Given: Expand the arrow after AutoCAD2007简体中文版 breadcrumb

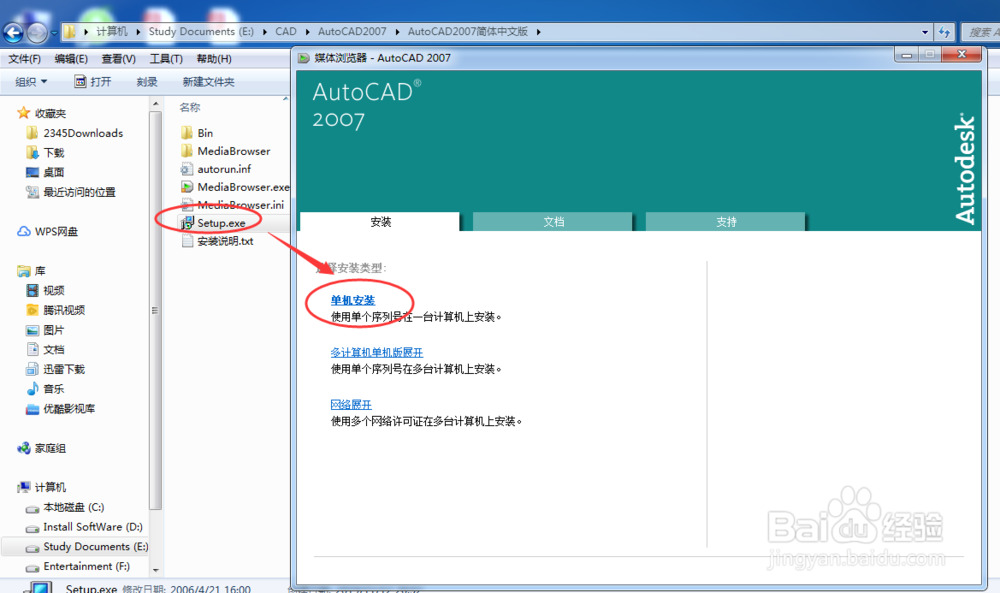Looking at the screenshot, I should tap(539, 32).
